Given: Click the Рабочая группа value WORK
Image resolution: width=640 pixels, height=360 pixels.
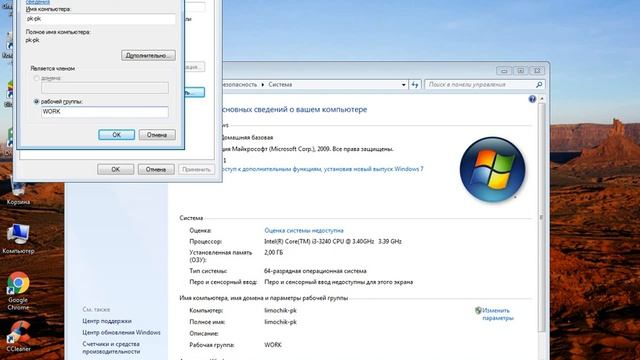Looking at the screenshot, I should coord(273,344).
